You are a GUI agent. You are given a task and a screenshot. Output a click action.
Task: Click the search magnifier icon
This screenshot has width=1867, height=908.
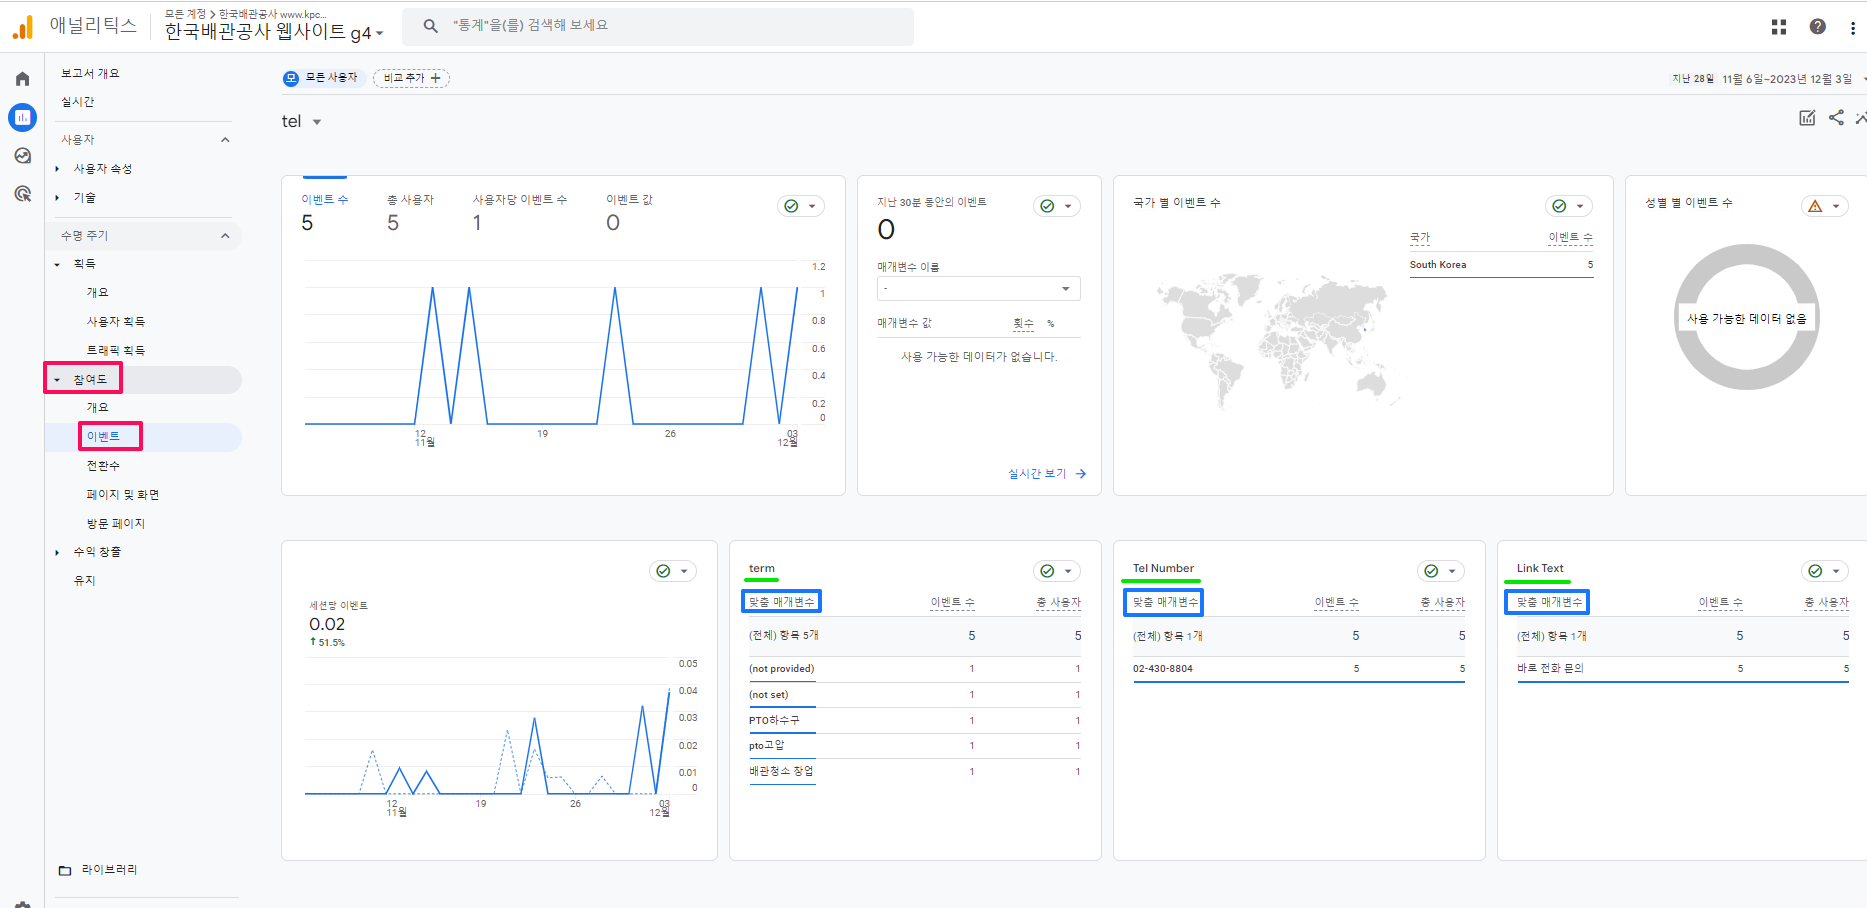coord(431,26)
